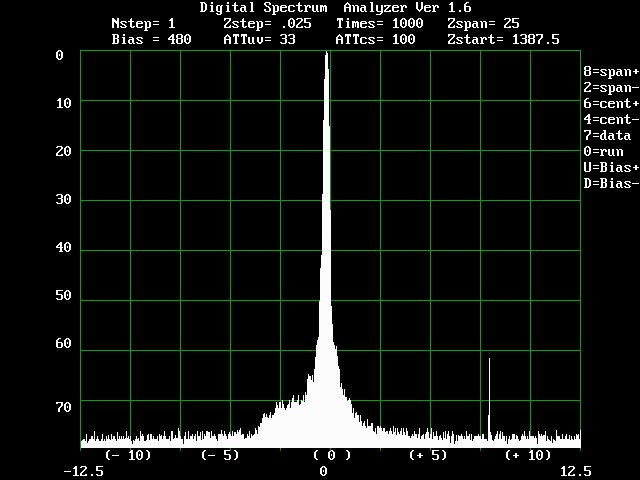Select the 'U=Bias+' command label
Viewport: 640px width, 480px height.
click(611, 167)
